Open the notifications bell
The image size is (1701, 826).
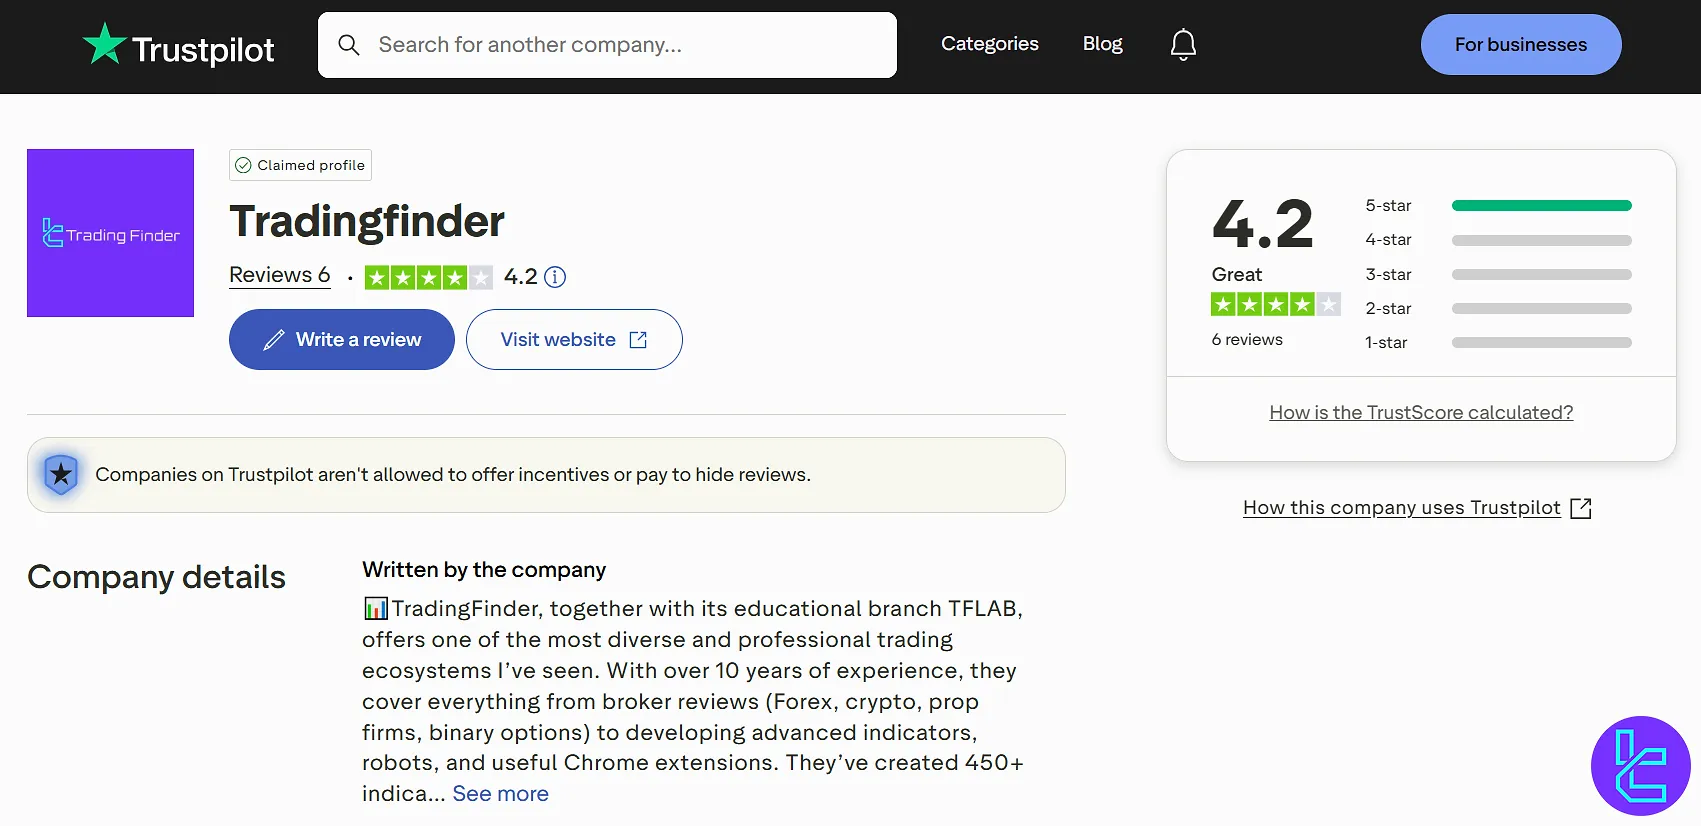click(x=1183, y=44)
